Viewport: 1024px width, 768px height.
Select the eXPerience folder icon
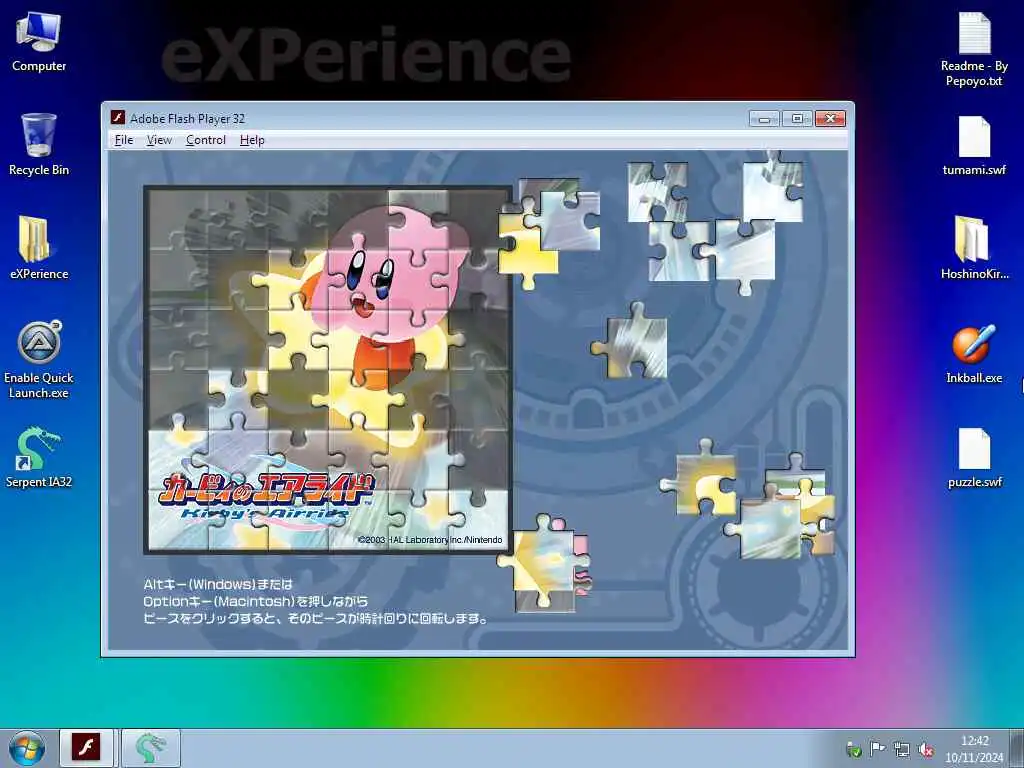(x=39, y=248)
